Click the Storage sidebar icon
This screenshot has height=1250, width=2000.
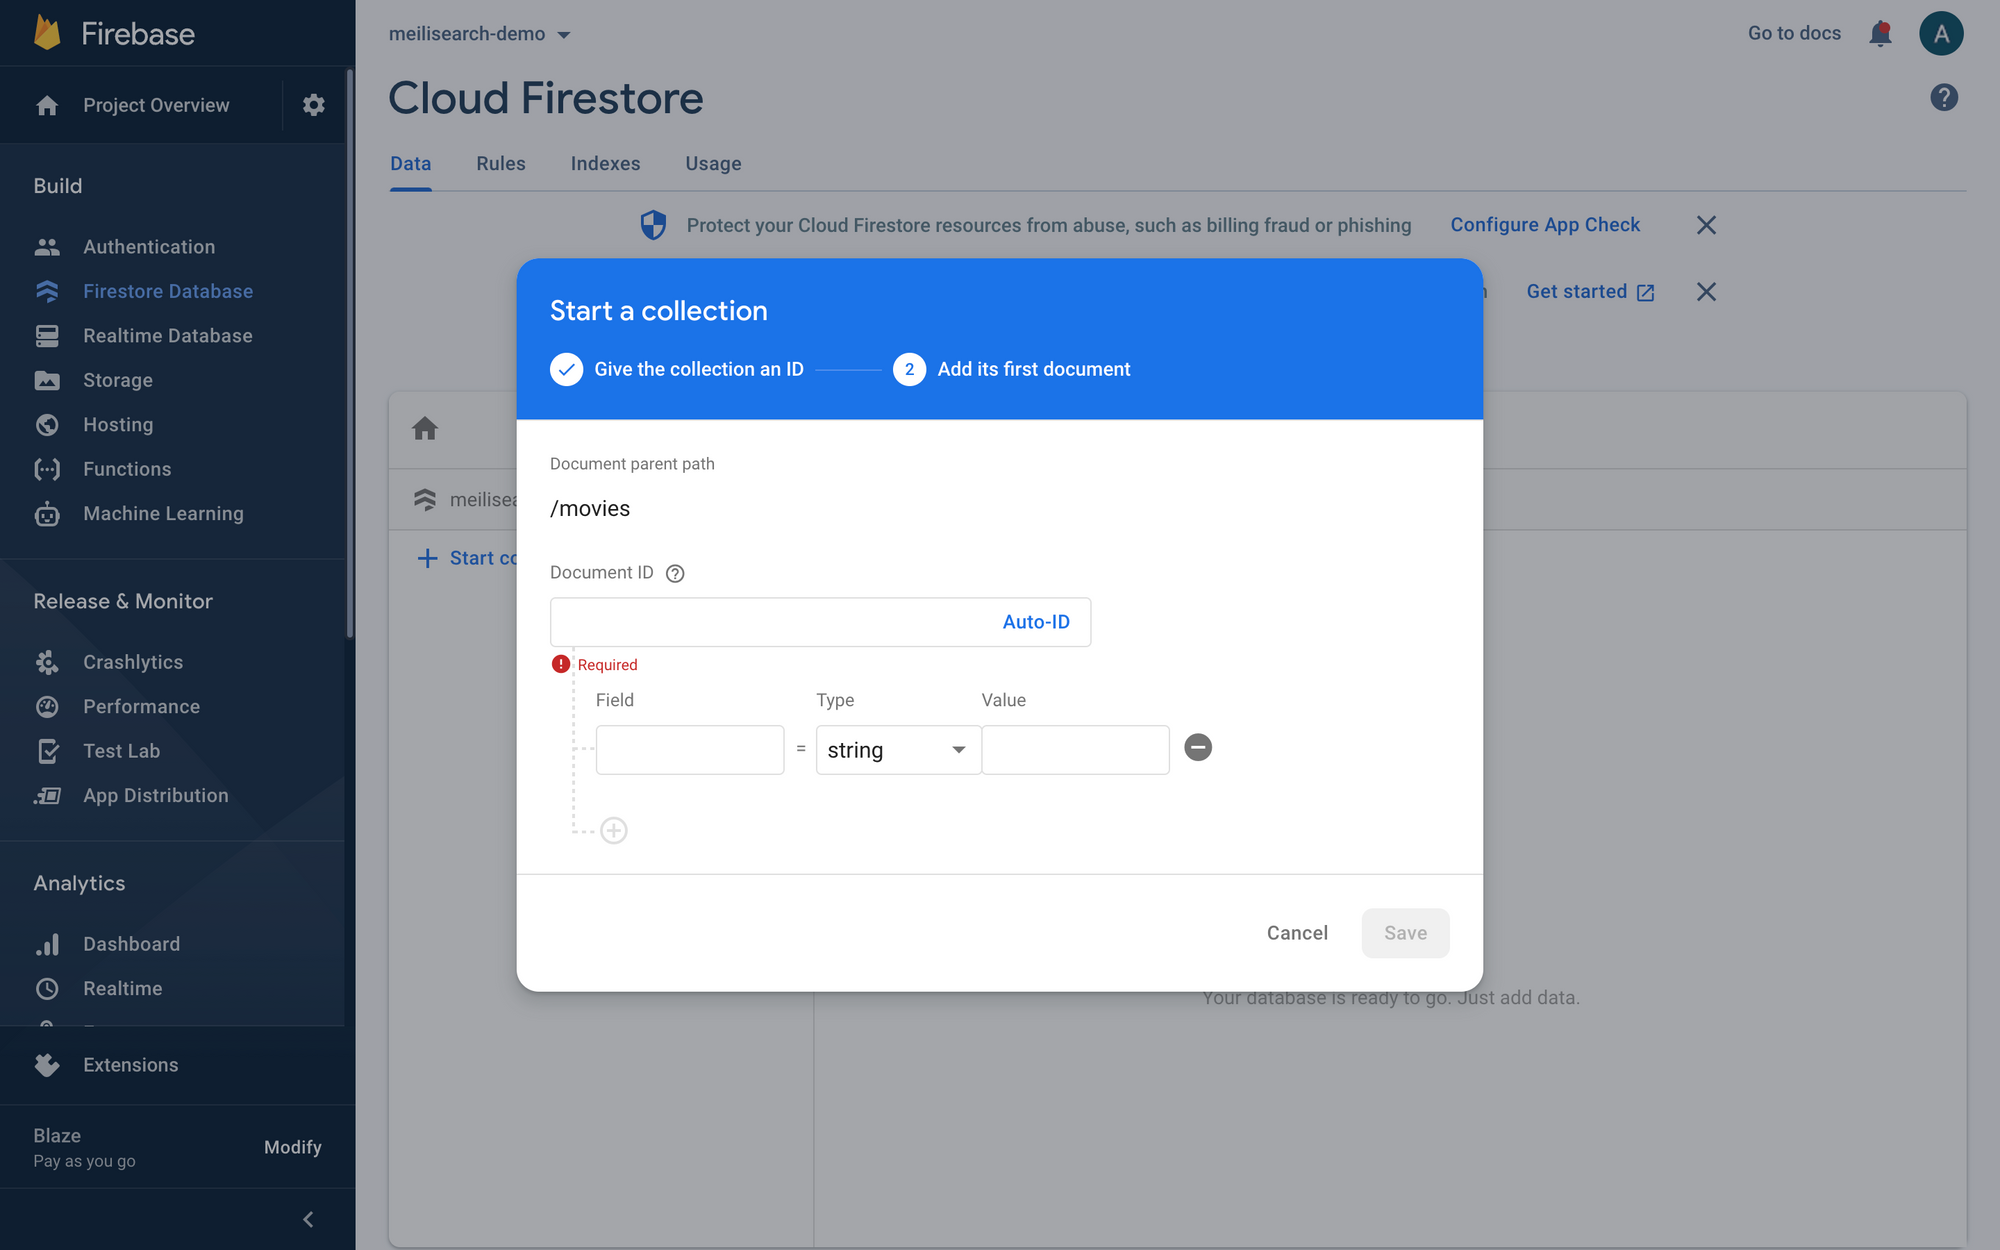point(46,379)
